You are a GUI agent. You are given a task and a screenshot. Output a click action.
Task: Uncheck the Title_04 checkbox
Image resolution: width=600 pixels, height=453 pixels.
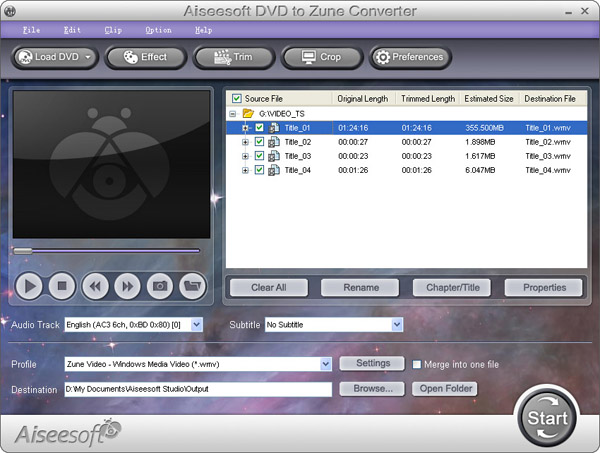pyautogui.click(x=259, y=170)
